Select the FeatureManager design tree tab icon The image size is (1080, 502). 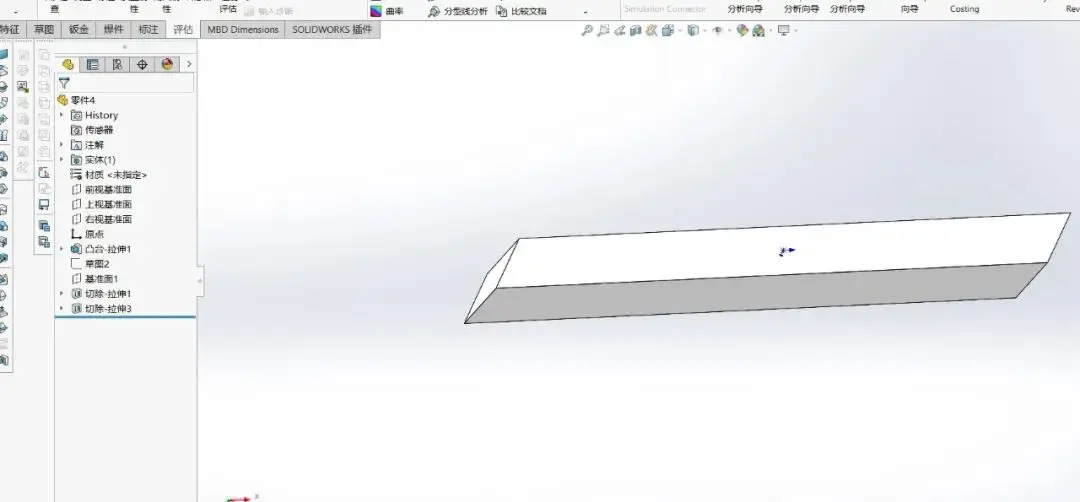click(x=68, y=64)
